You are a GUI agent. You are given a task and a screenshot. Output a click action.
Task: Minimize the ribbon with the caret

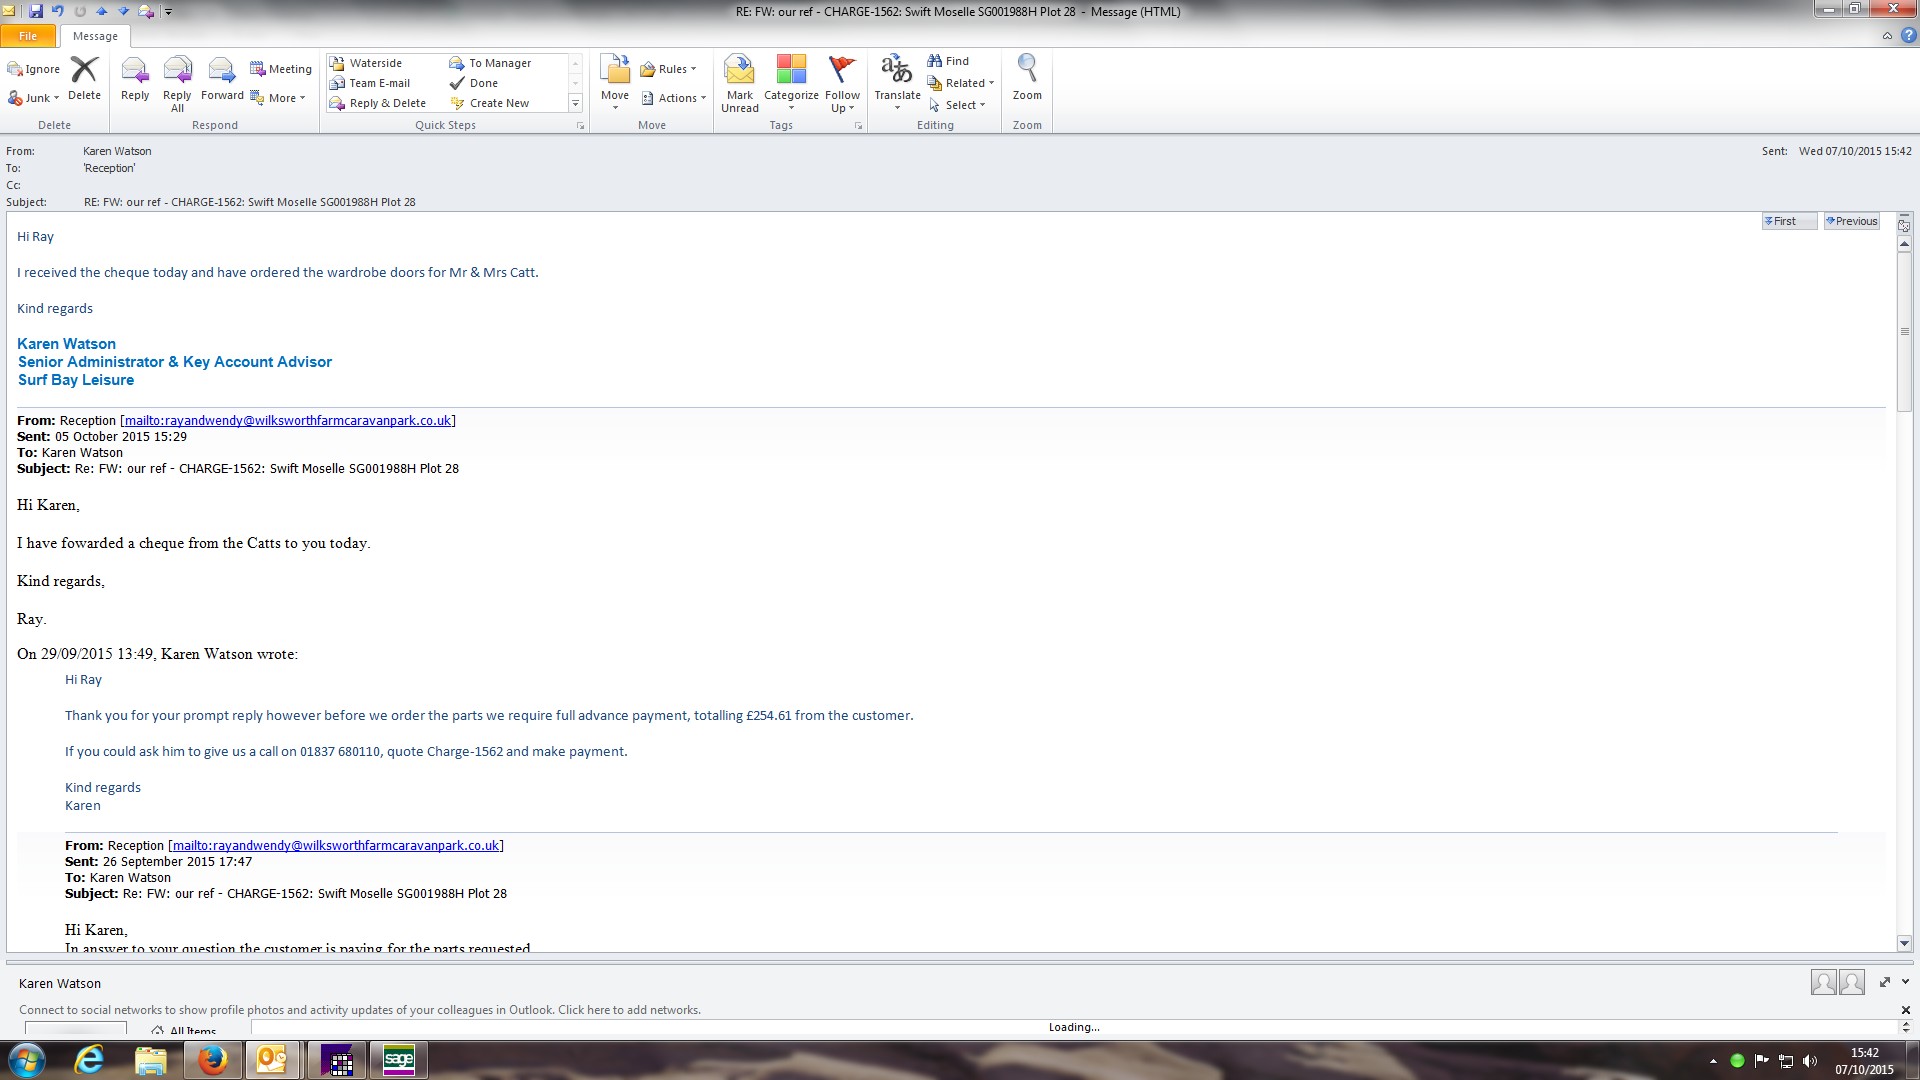click(1887, 36)
